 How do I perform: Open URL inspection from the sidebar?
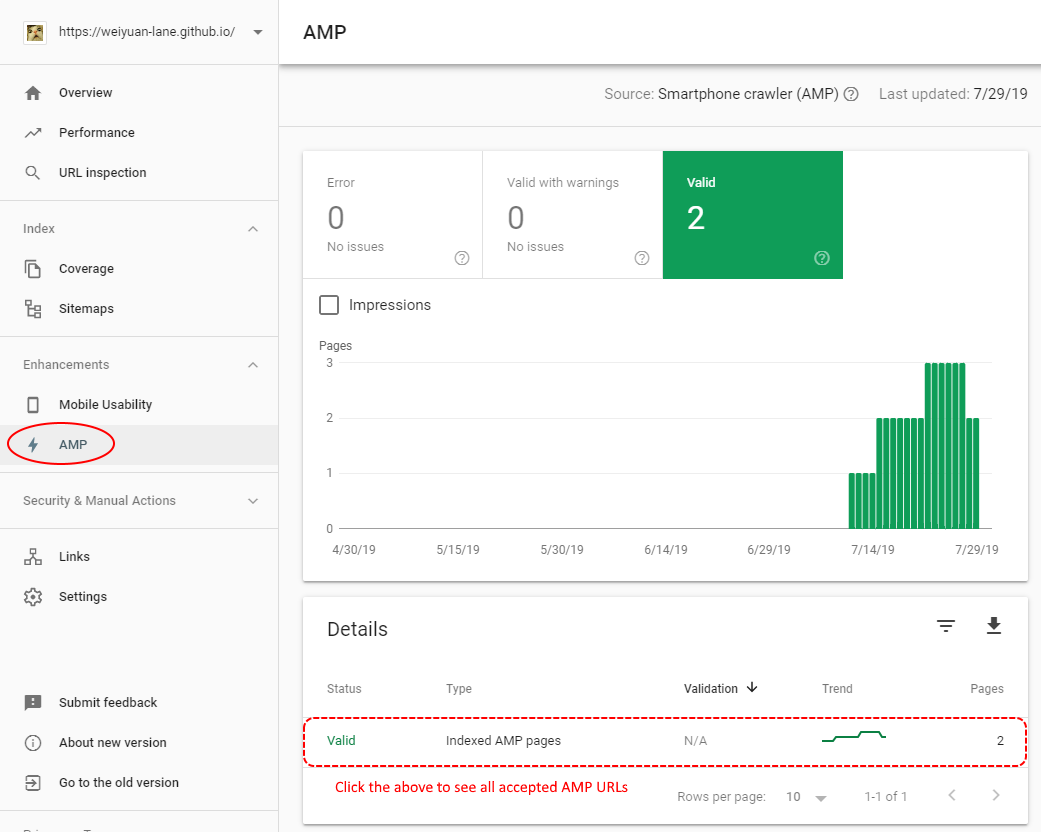coord(102,173)
